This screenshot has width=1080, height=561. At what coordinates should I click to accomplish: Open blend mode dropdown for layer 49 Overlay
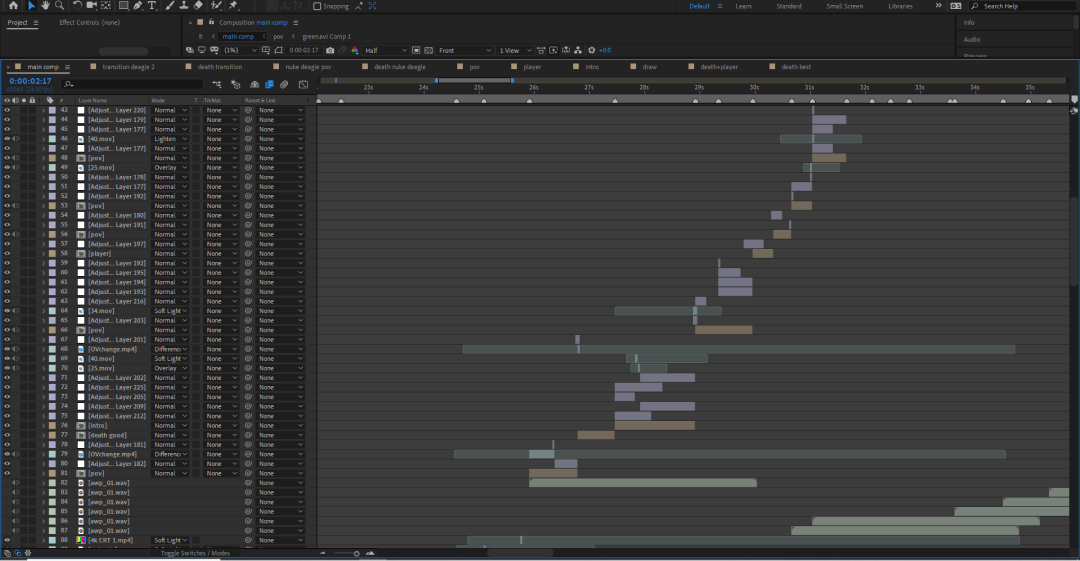tap(170, 167)
